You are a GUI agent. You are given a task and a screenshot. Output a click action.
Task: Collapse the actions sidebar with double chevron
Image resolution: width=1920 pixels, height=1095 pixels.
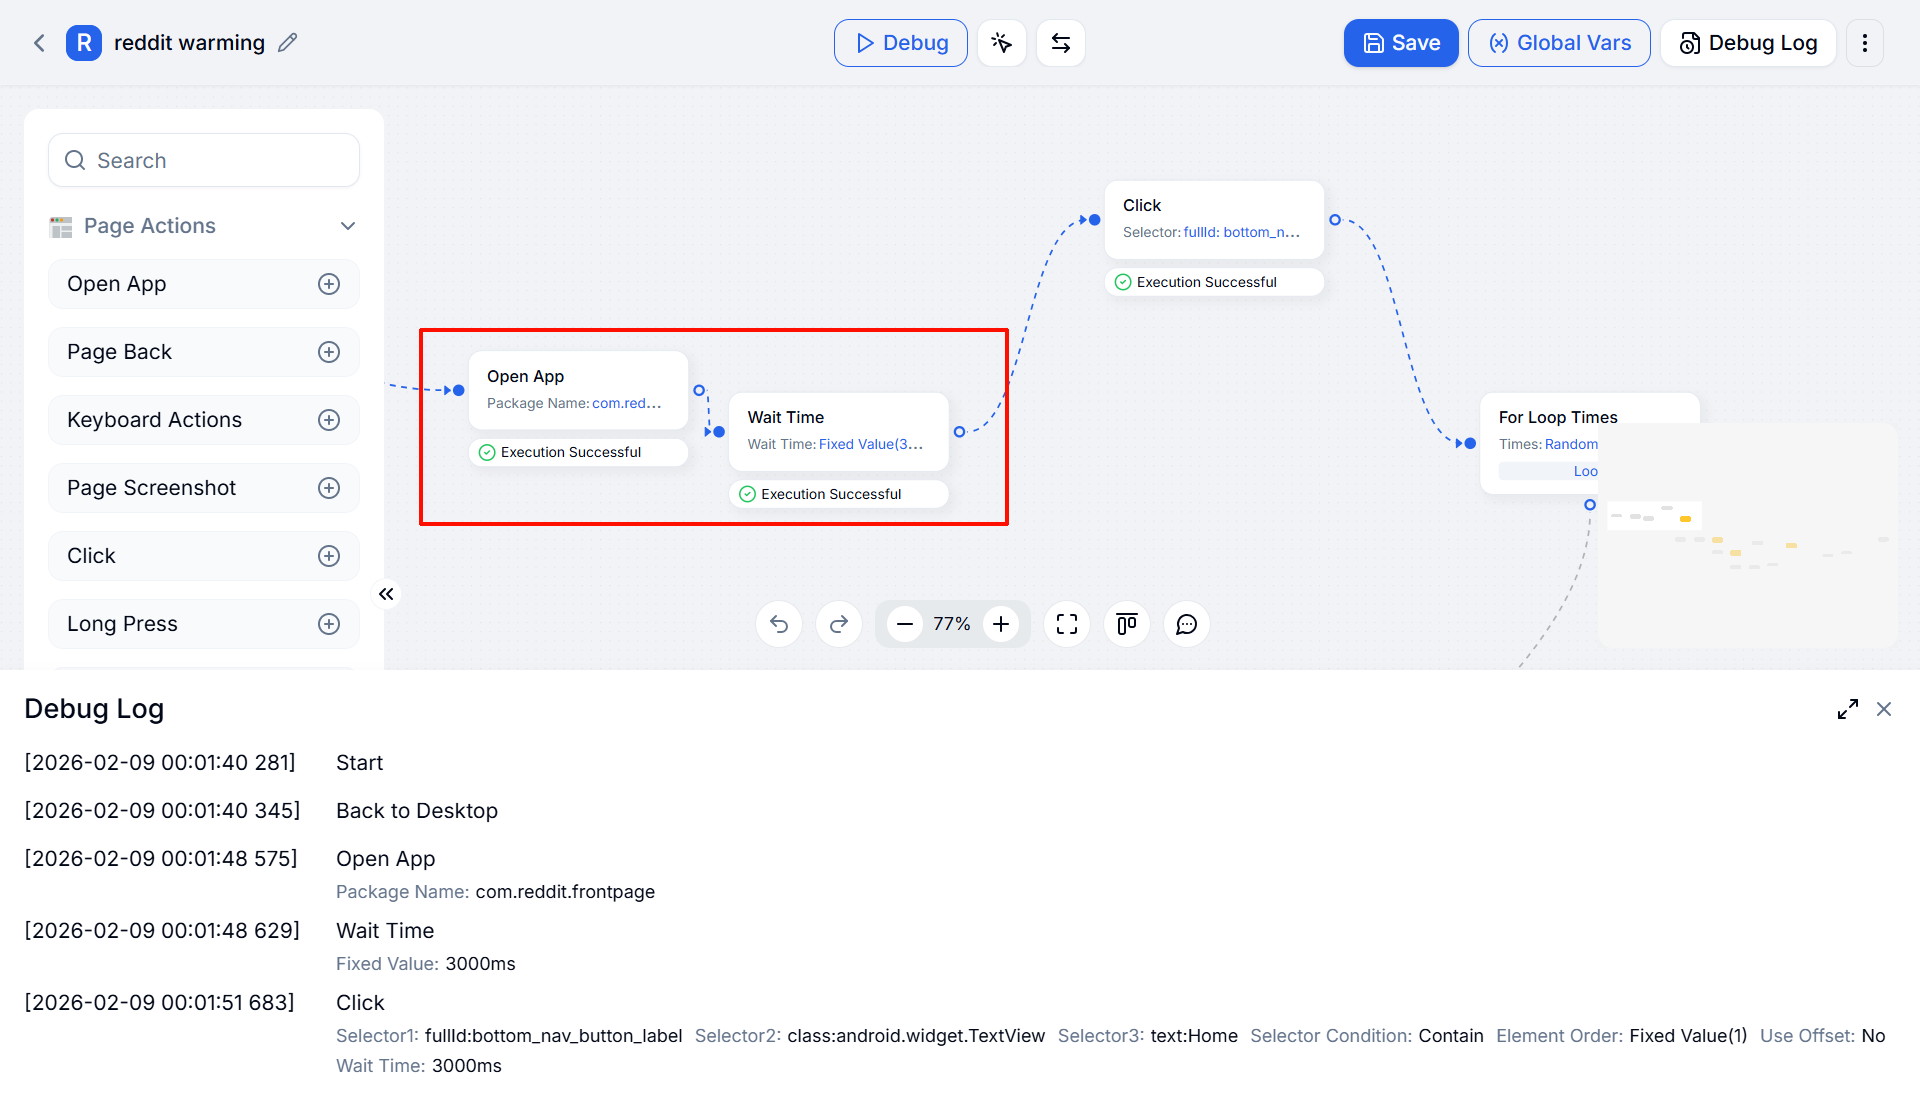[x=386, y=594]
